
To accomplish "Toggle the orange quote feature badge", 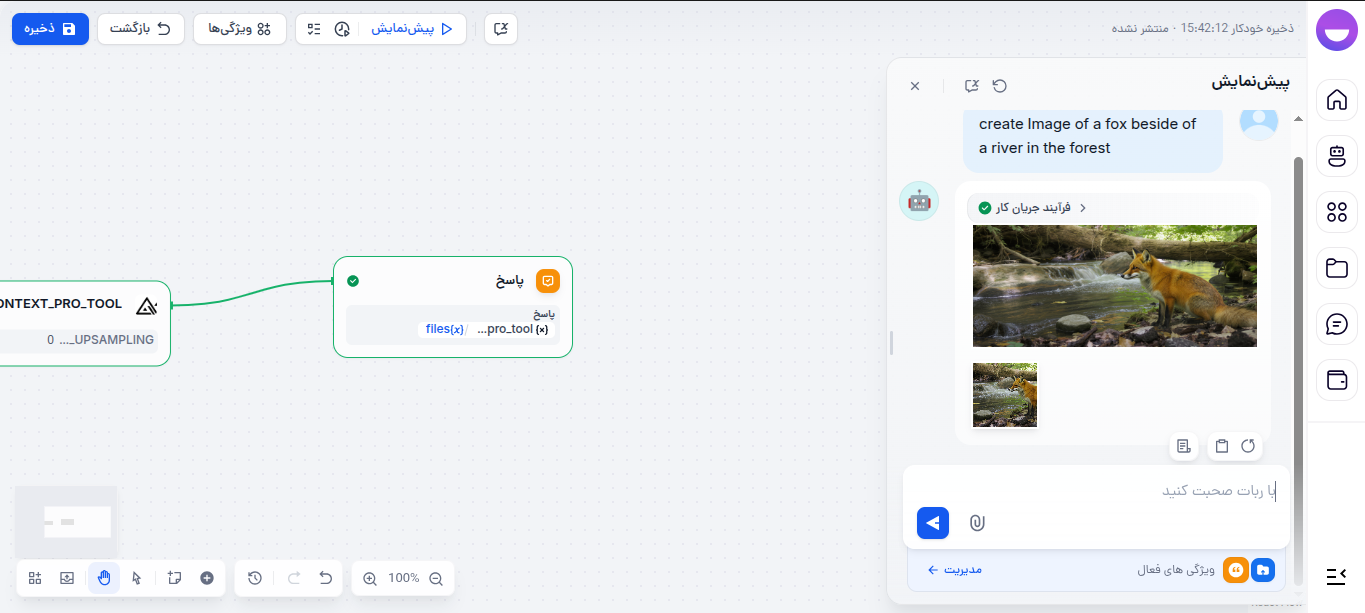I will pyautogui.click(x=1236, y=570).
